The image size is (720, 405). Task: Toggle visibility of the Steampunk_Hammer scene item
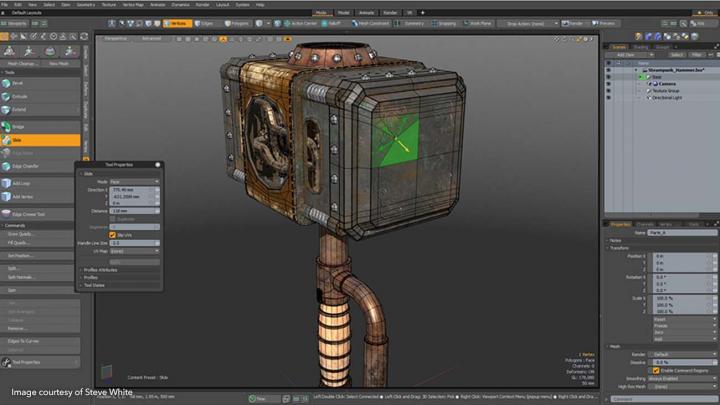click(608, 70)
